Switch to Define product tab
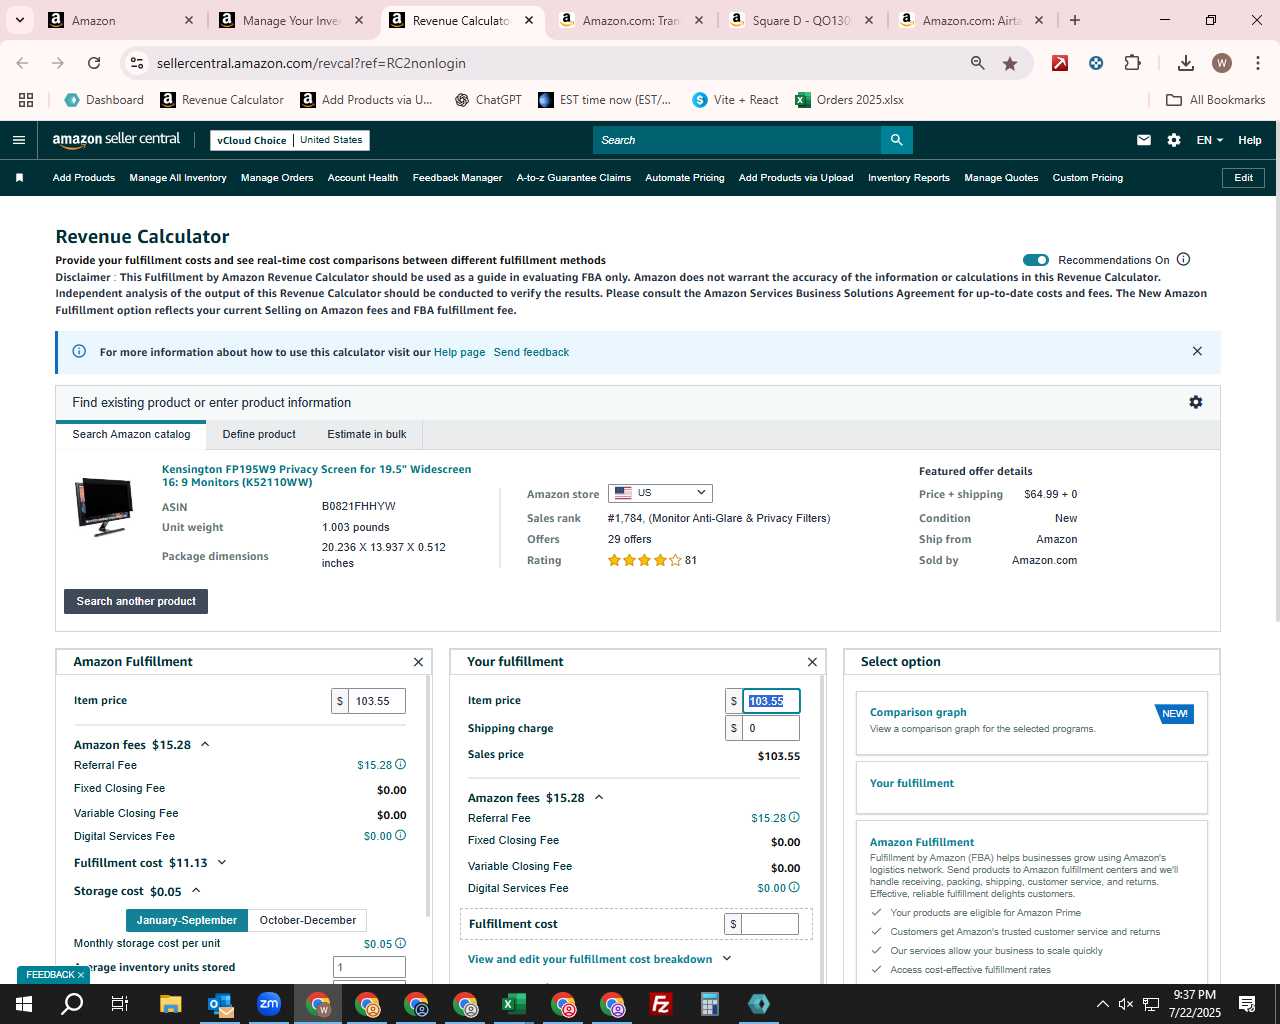Image resolution: width=1280 pixels, height=1024 pixels. 259,434
